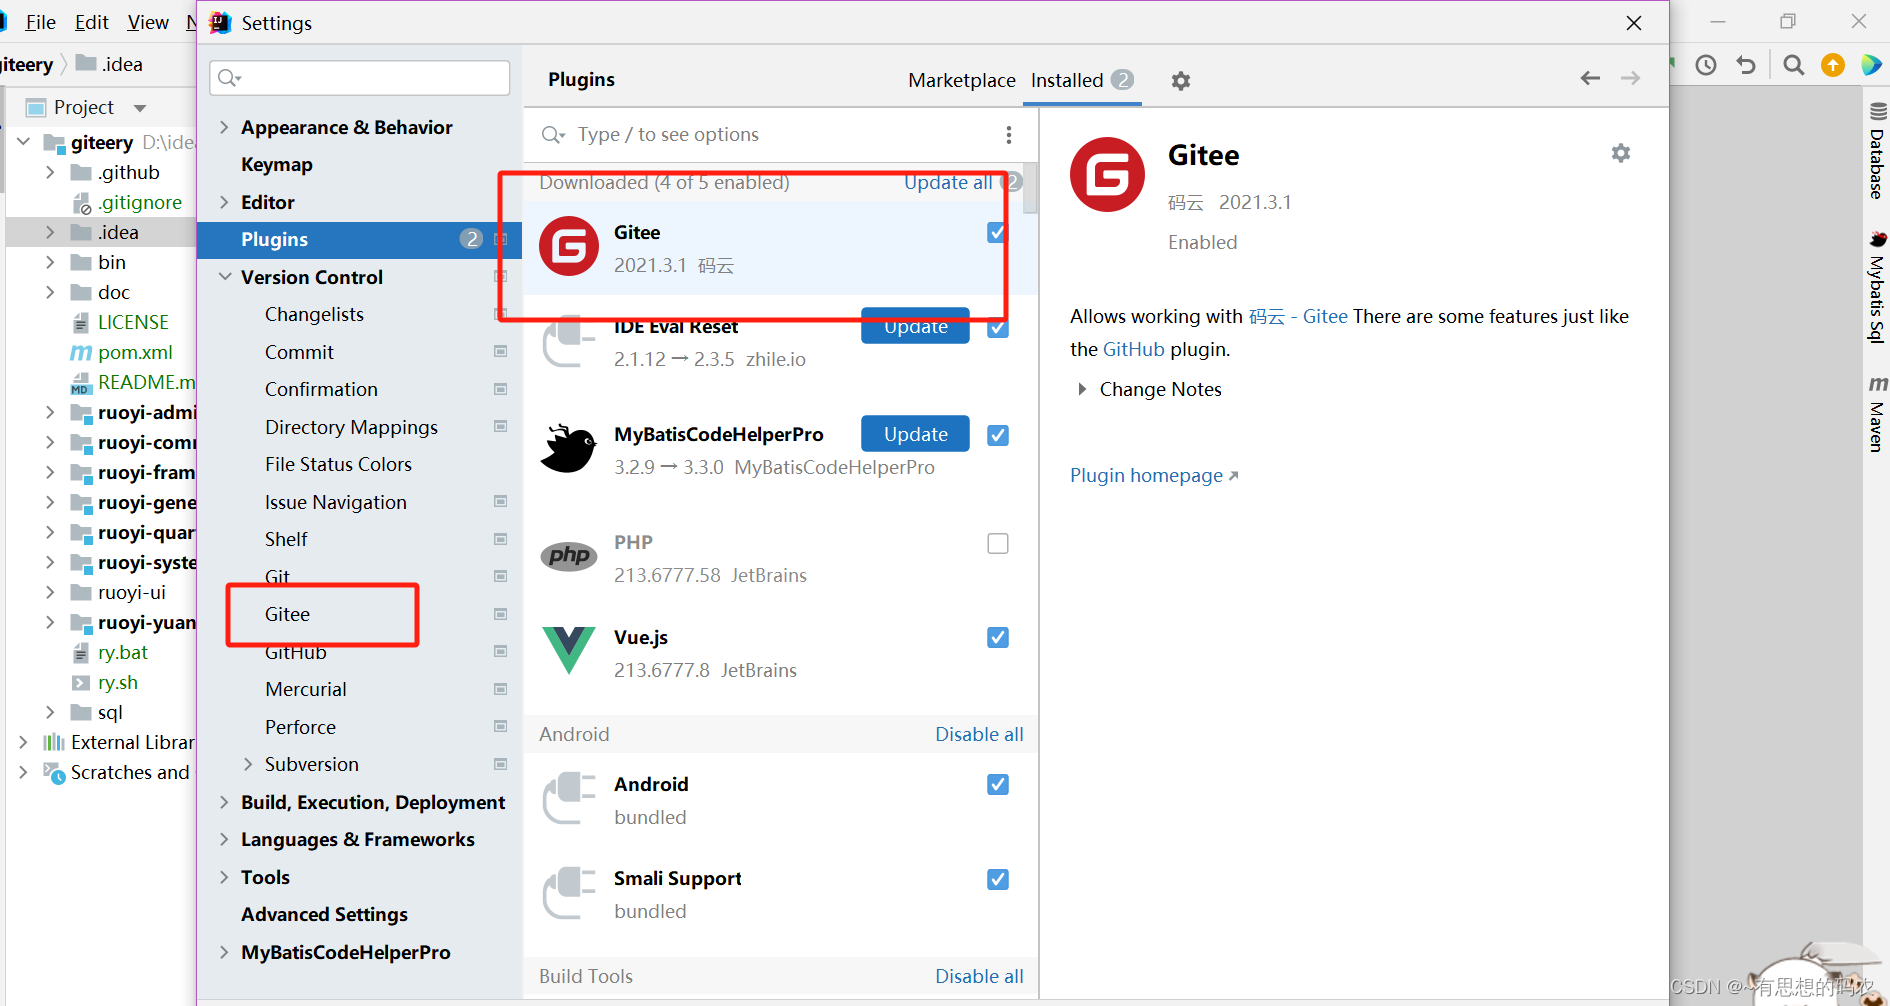Click the MyBatisCodeHelperPro Update button
The width and height of the screenshot is (1890, 1006).
[x=915, y=434]
